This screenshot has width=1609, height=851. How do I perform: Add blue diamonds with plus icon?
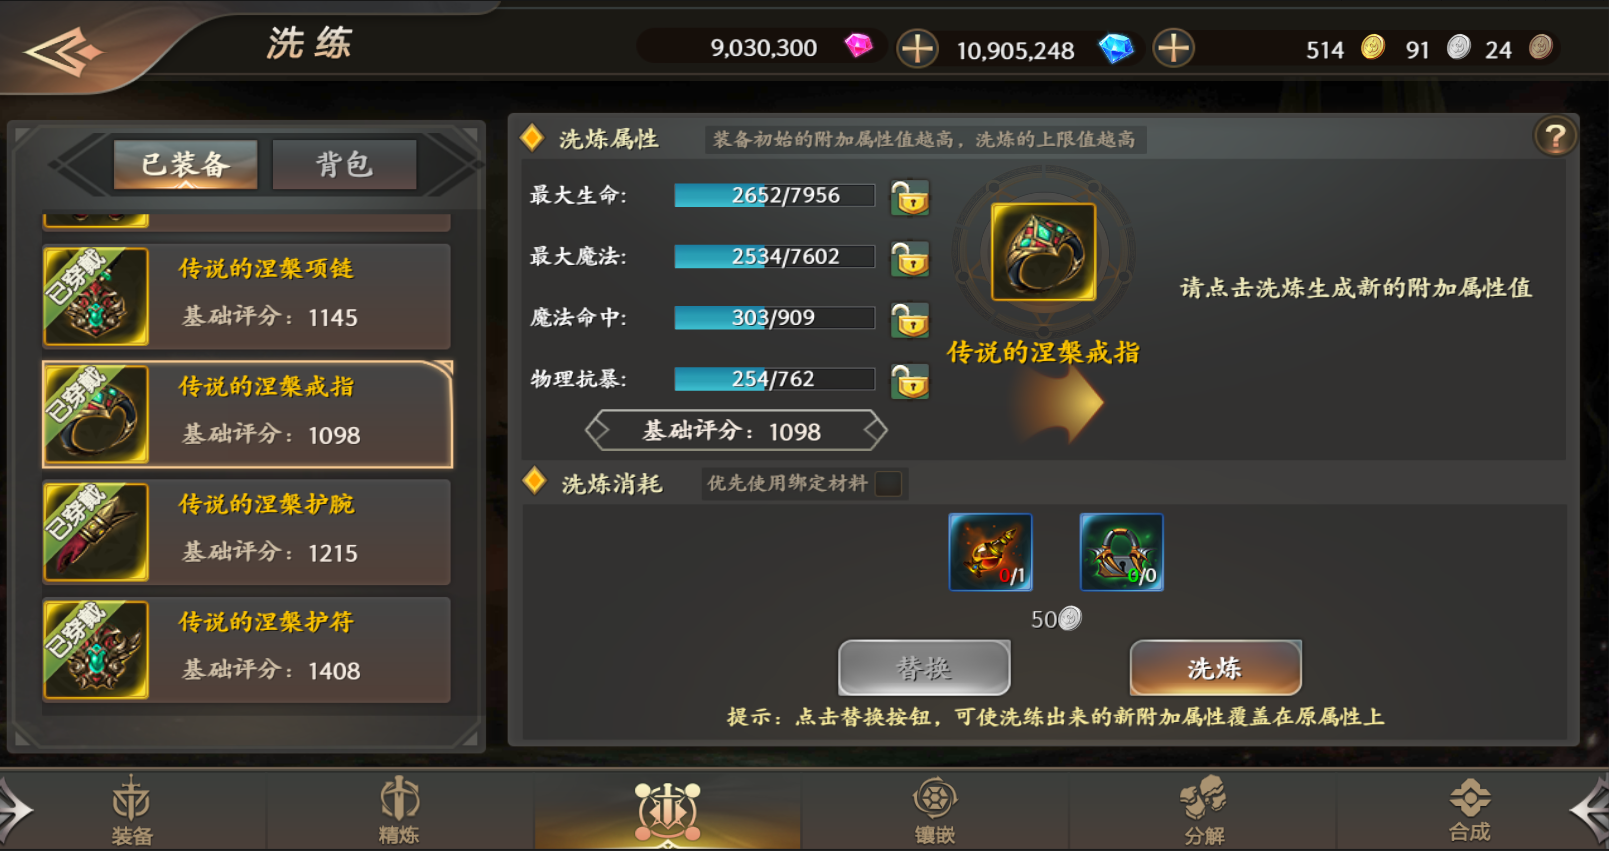[1174, 48]
